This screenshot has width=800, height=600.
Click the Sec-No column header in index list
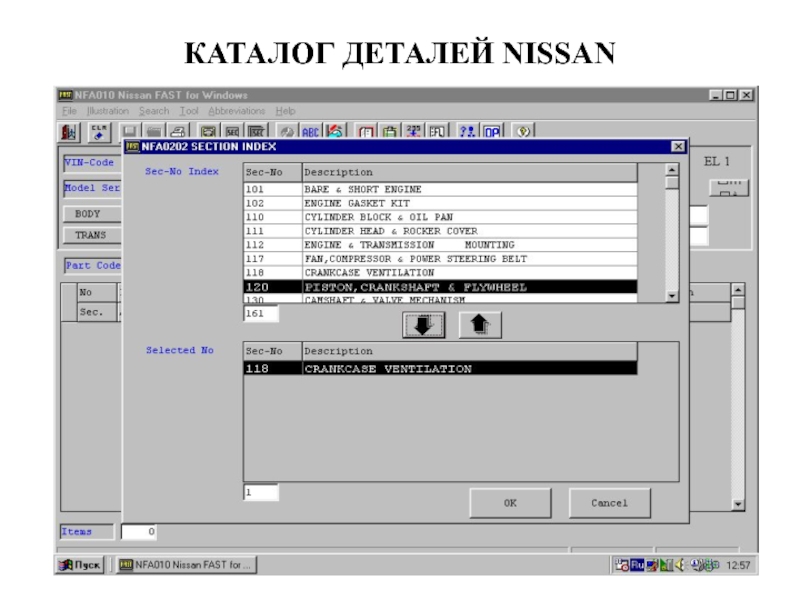(272, 172)
